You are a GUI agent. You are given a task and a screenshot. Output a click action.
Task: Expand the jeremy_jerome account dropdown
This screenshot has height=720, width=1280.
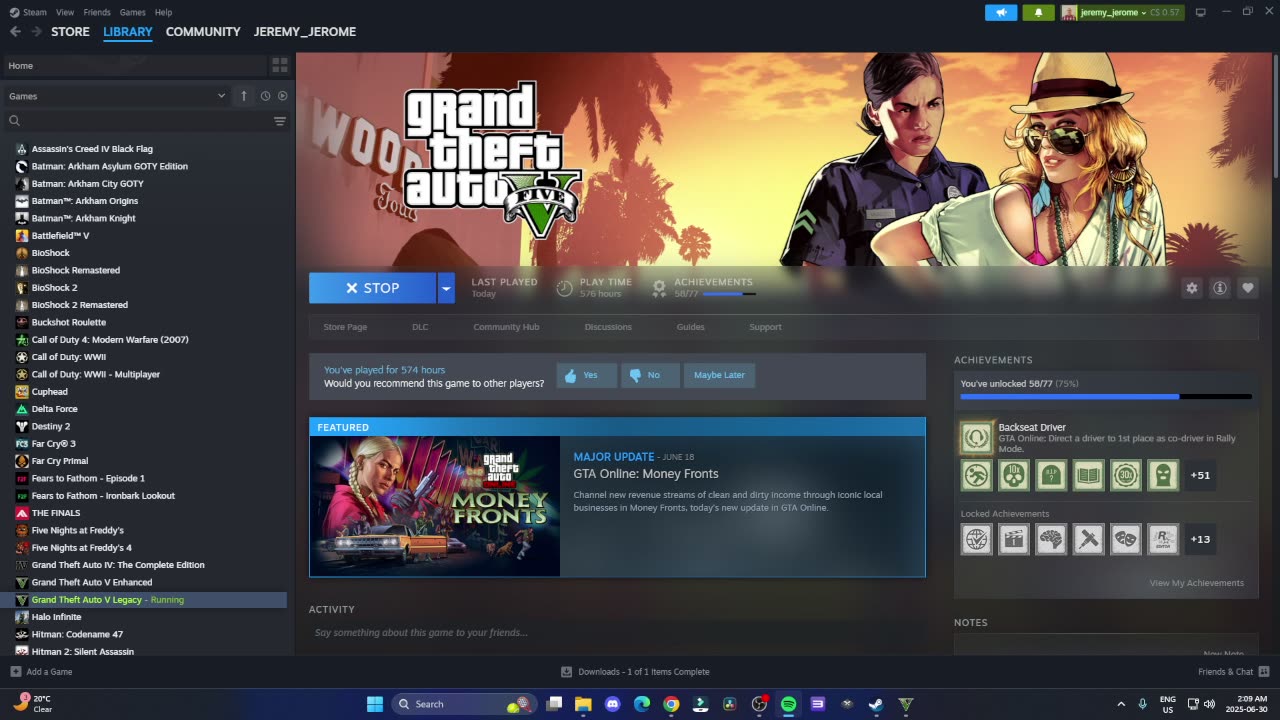1121,12
